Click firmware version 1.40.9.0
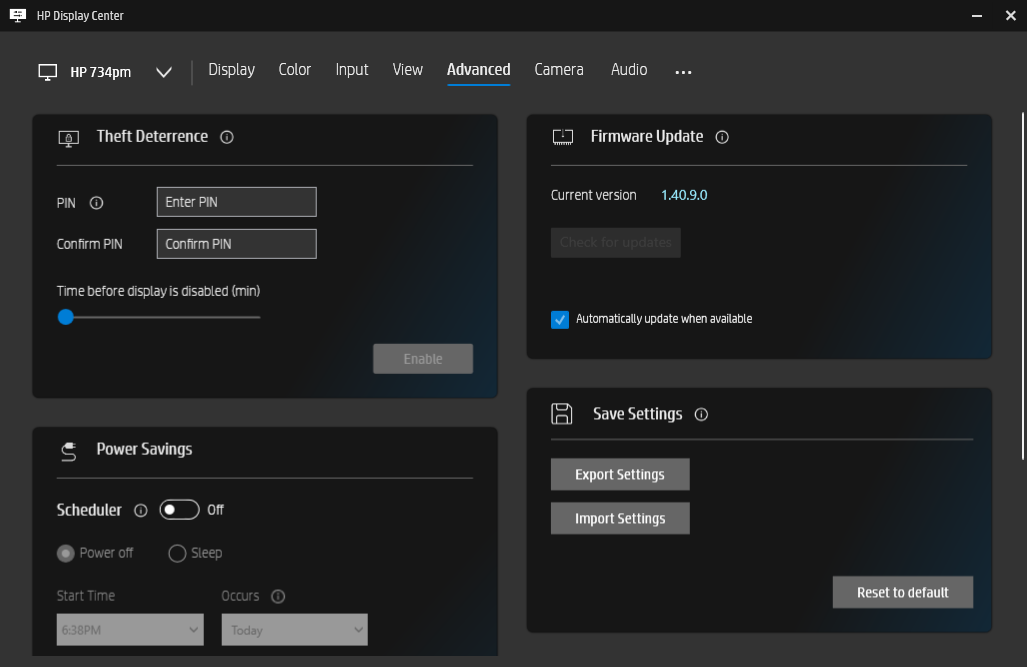Viewport: 1027px width, 667px height. (x=684, y=195)
